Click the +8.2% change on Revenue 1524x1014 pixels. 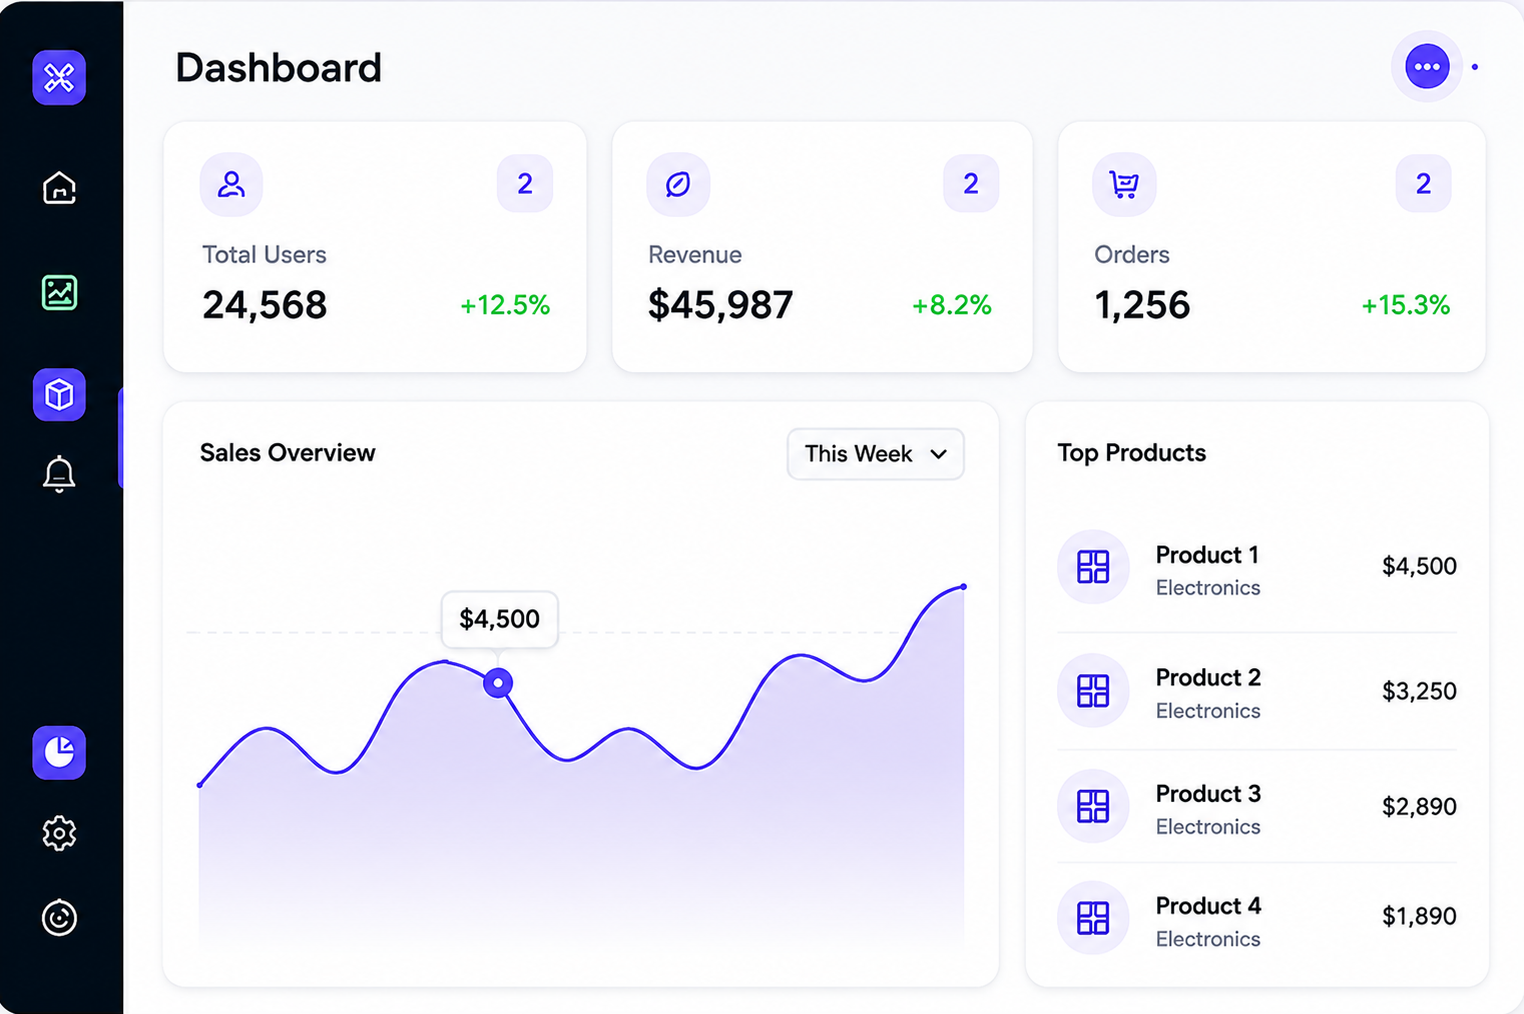(x=951, y=305)
